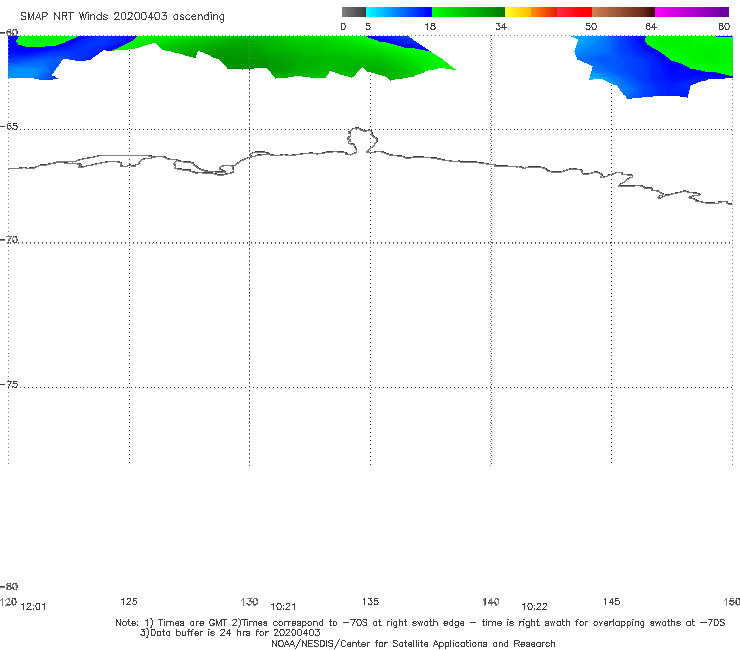This screenshot has width=740, height=650.
Task: Click the NOAA/NESDIS Center for Satellite Applications credit
Action: 413,643
